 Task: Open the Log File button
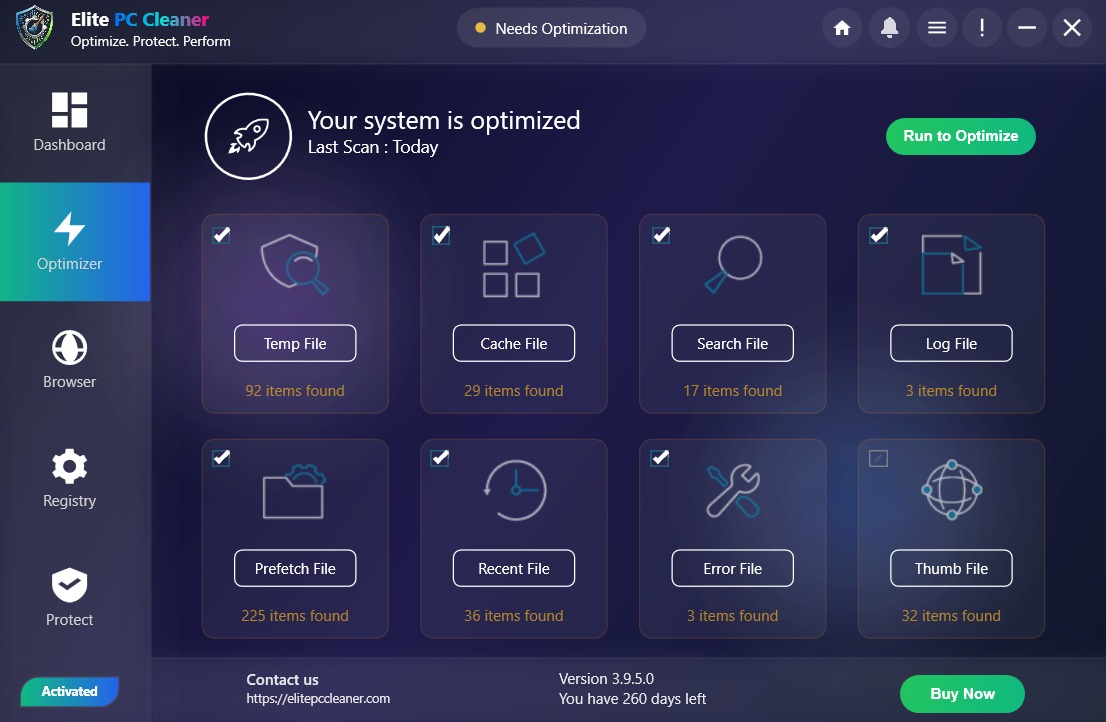951,343
